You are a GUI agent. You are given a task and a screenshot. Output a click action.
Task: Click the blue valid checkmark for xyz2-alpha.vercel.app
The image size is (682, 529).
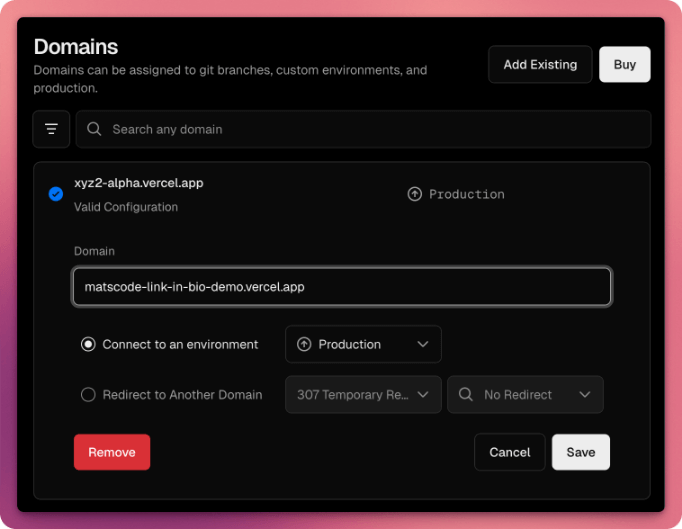coord(56,194)
